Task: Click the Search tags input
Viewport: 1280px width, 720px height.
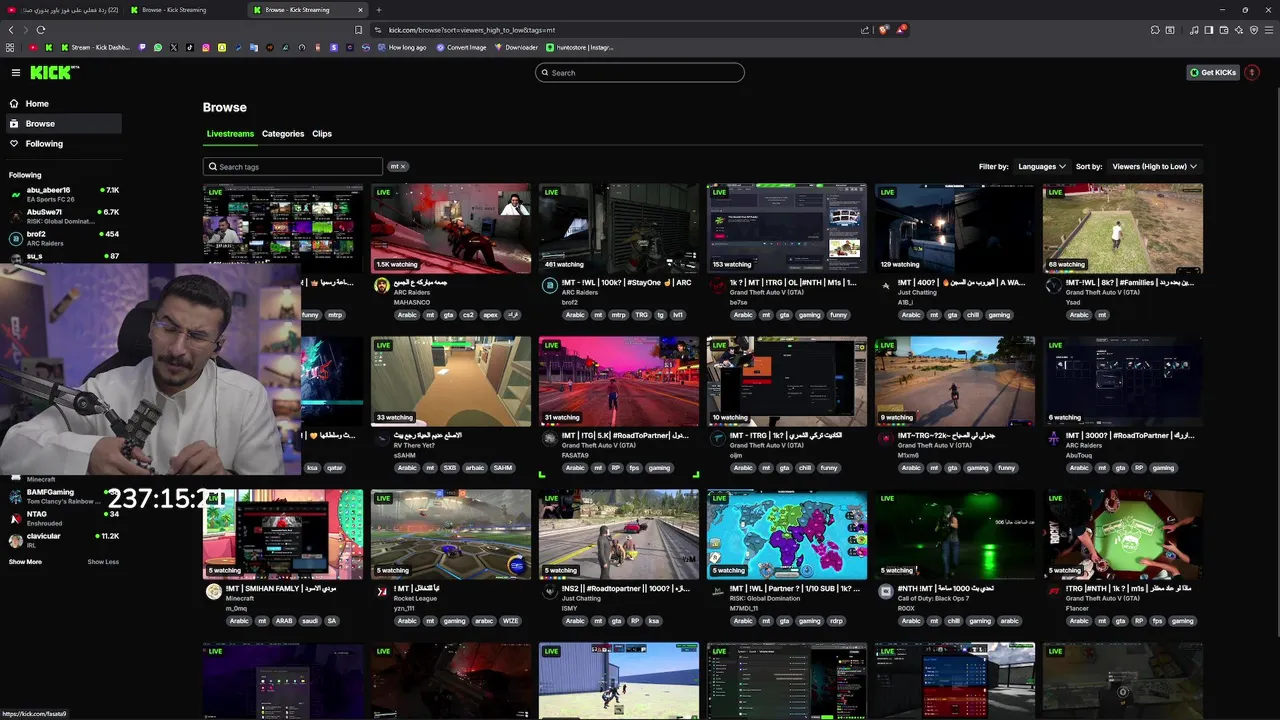Action: tap(293, 167)
